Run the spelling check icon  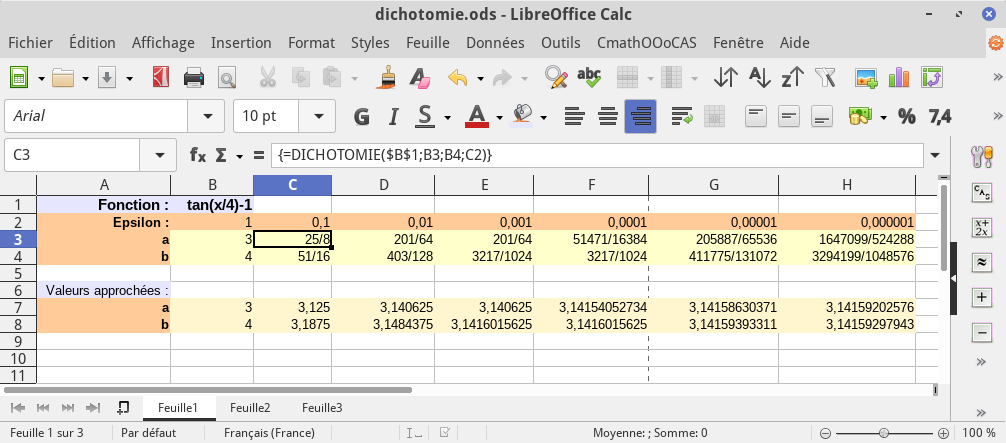tap(589, 78)
